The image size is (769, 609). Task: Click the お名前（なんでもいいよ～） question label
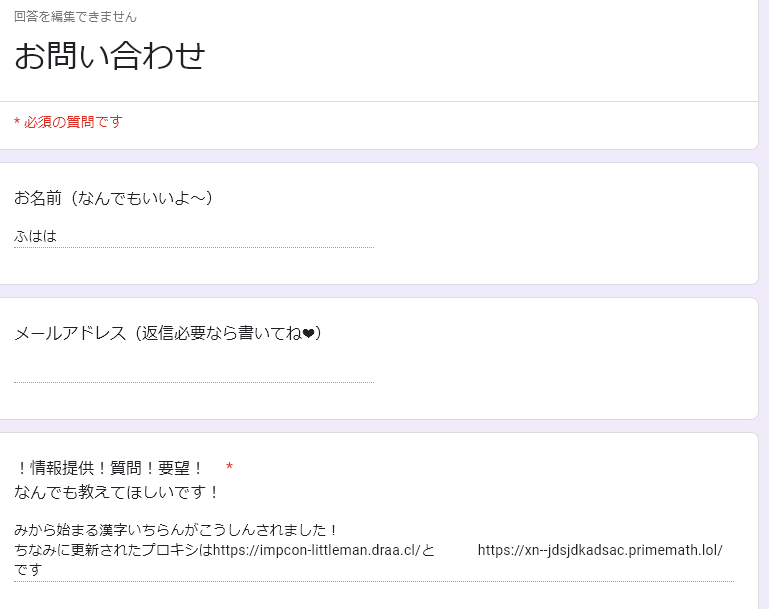[113, 198]
